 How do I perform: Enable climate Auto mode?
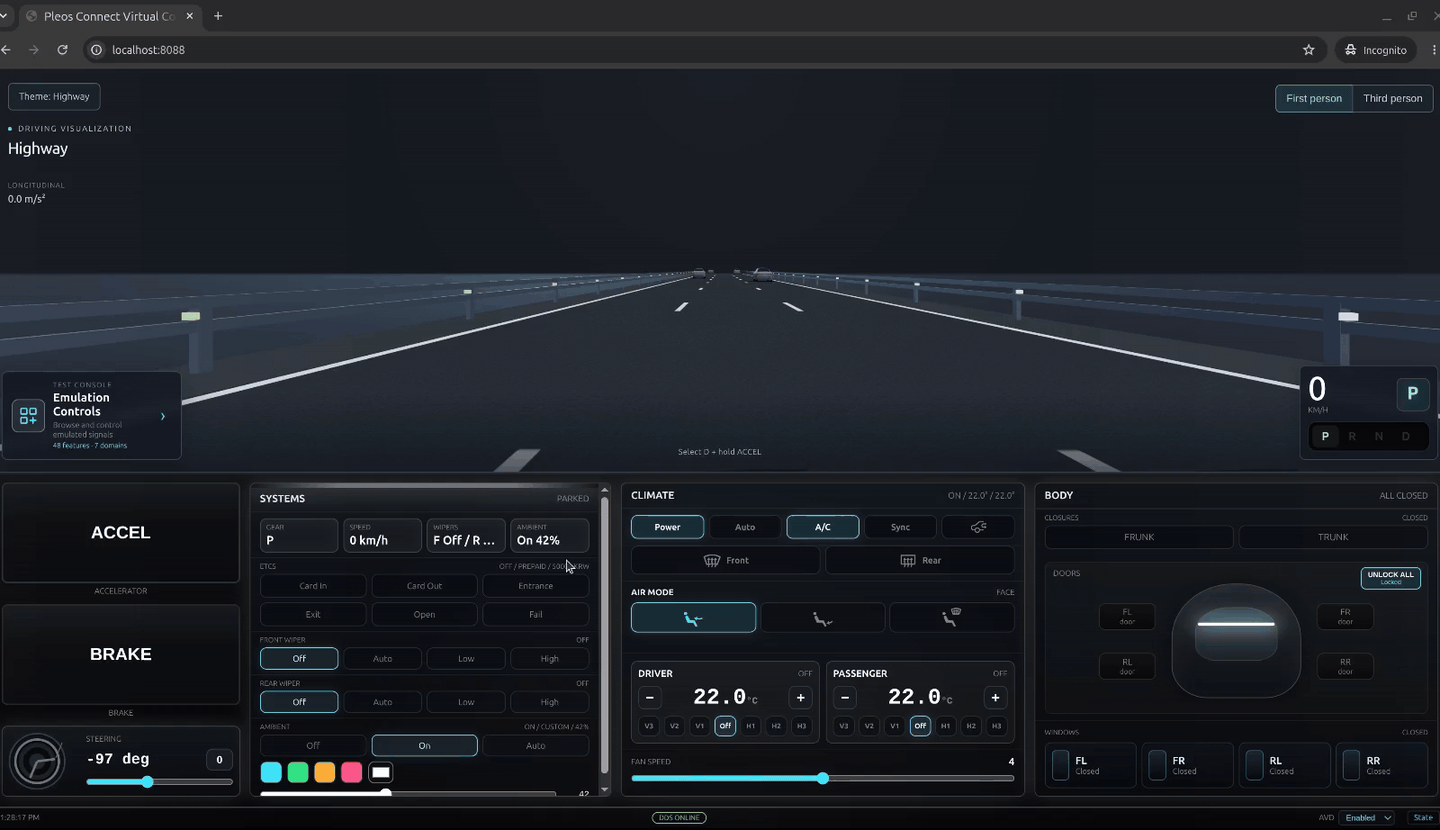click(x=745, y=527)
